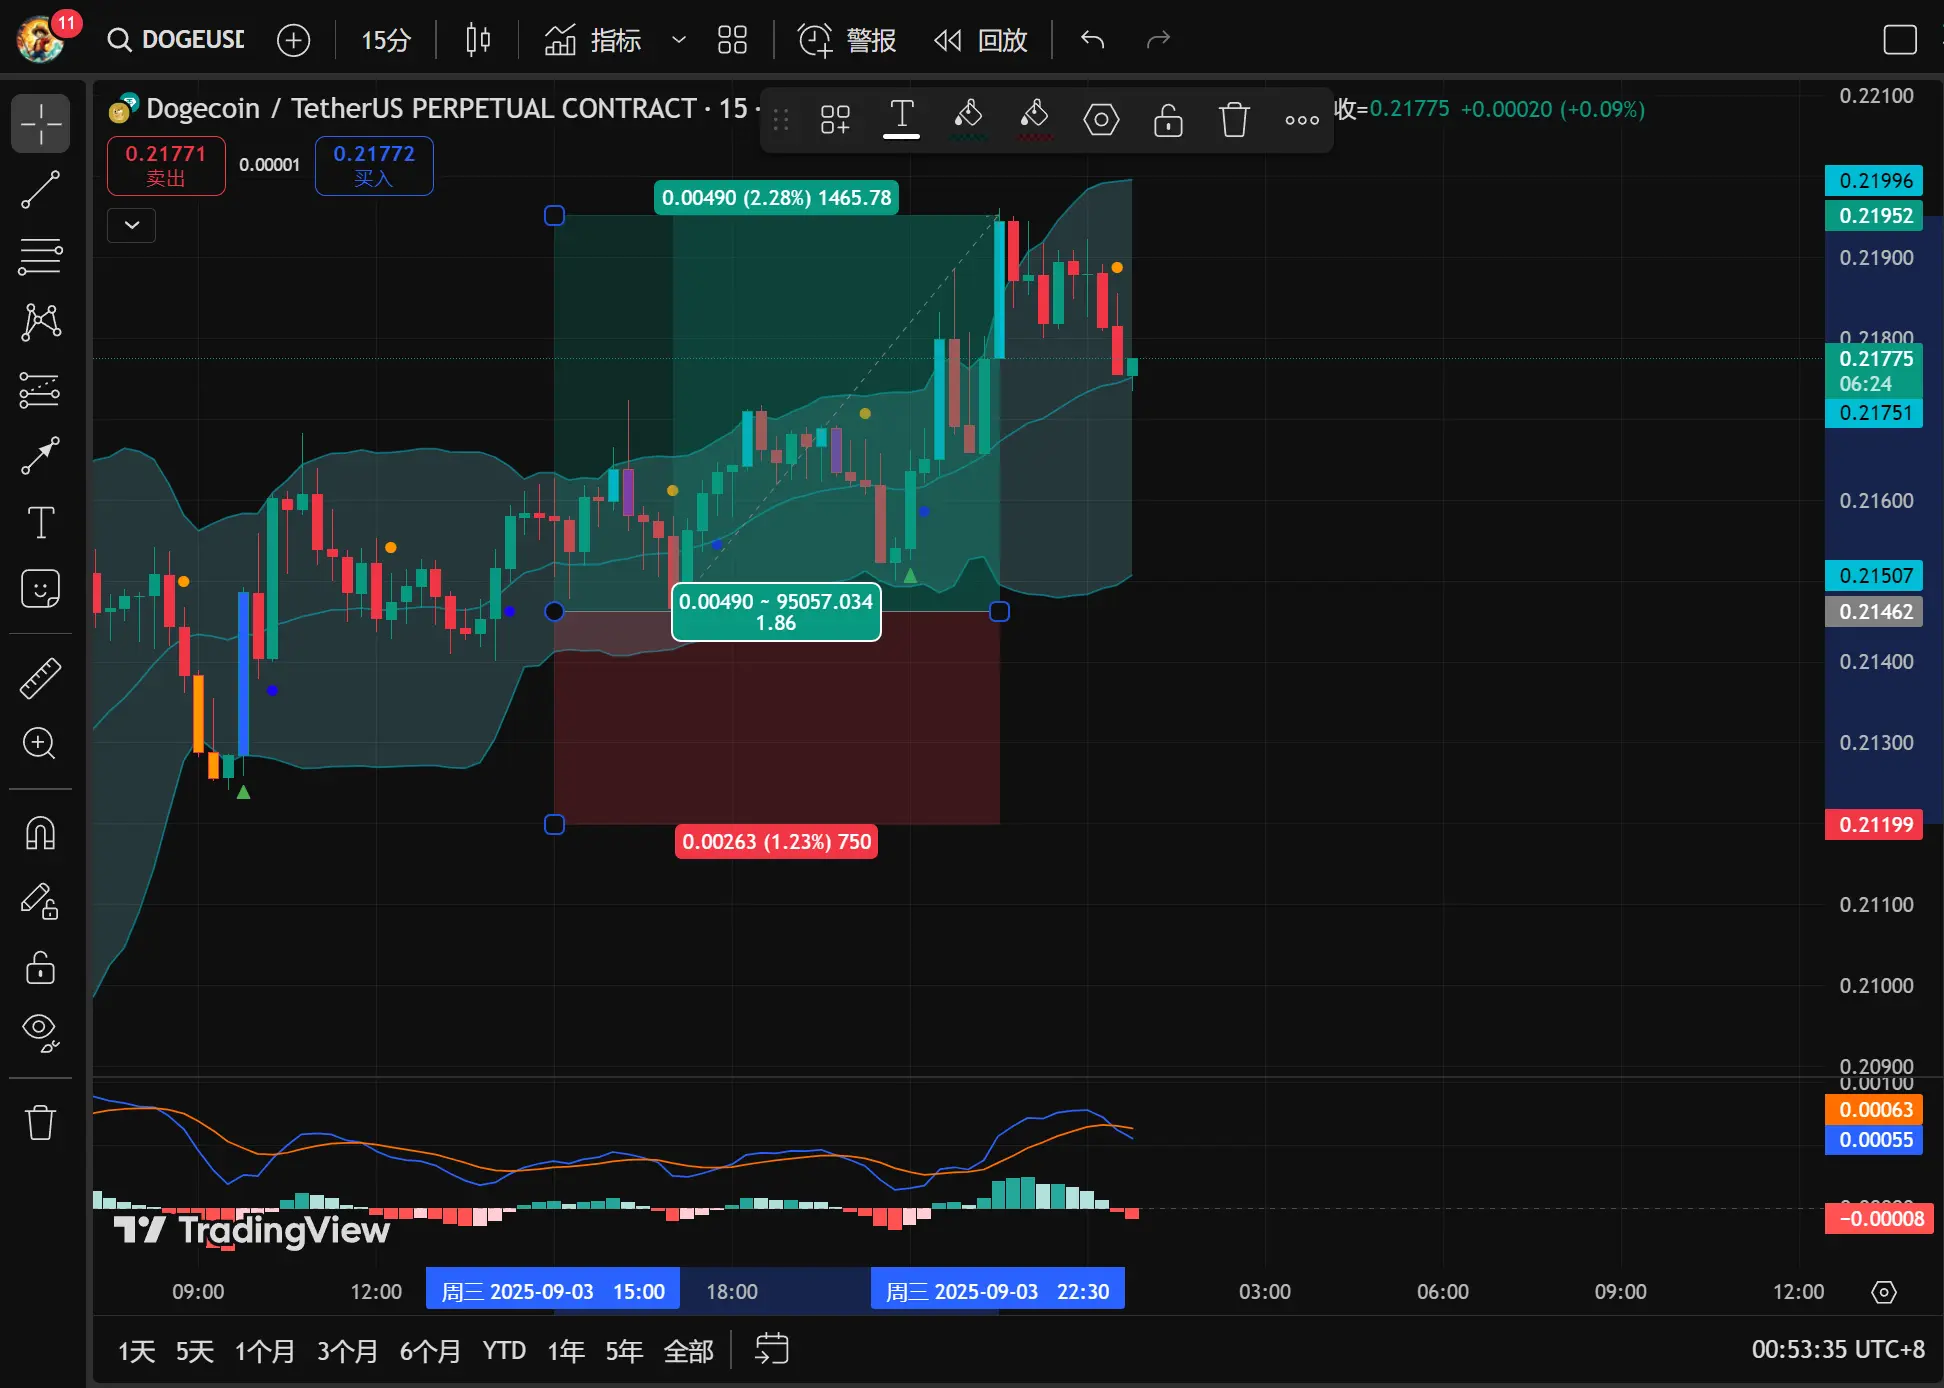Select the profit target corner handle
The width and height of the screenshot is (1944, 1388).
point(554,215)
